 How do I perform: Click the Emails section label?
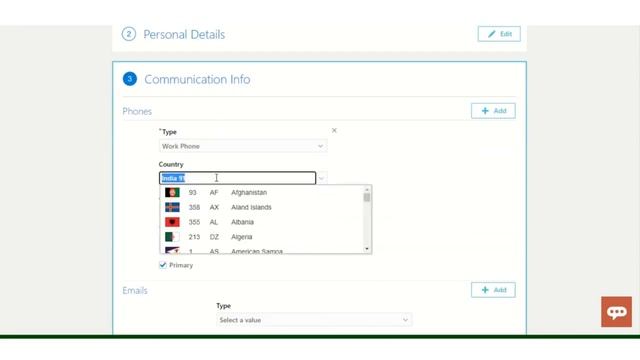135,291
